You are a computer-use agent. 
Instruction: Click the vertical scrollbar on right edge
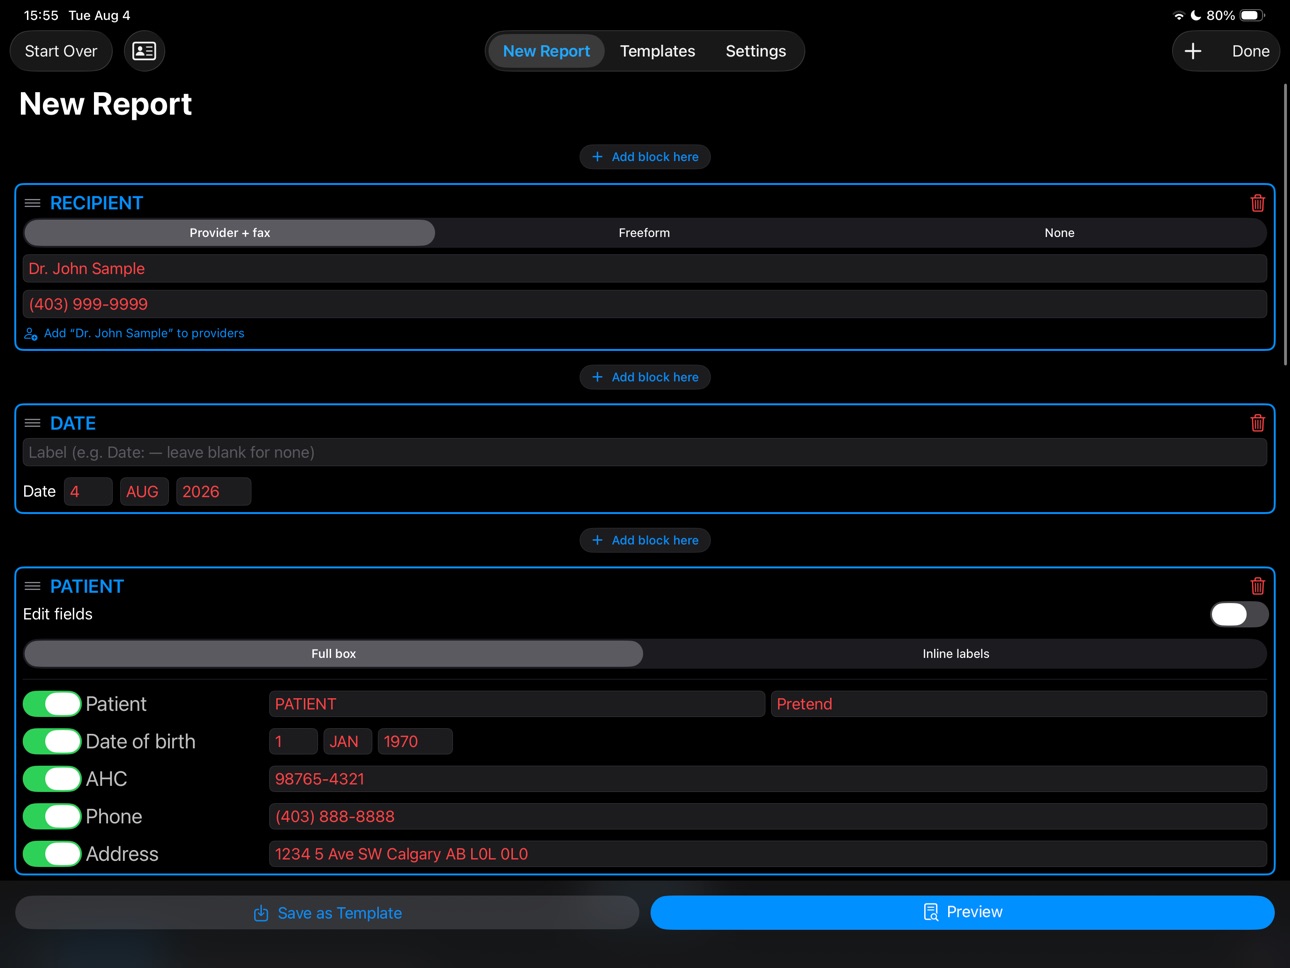(1285, 225)
